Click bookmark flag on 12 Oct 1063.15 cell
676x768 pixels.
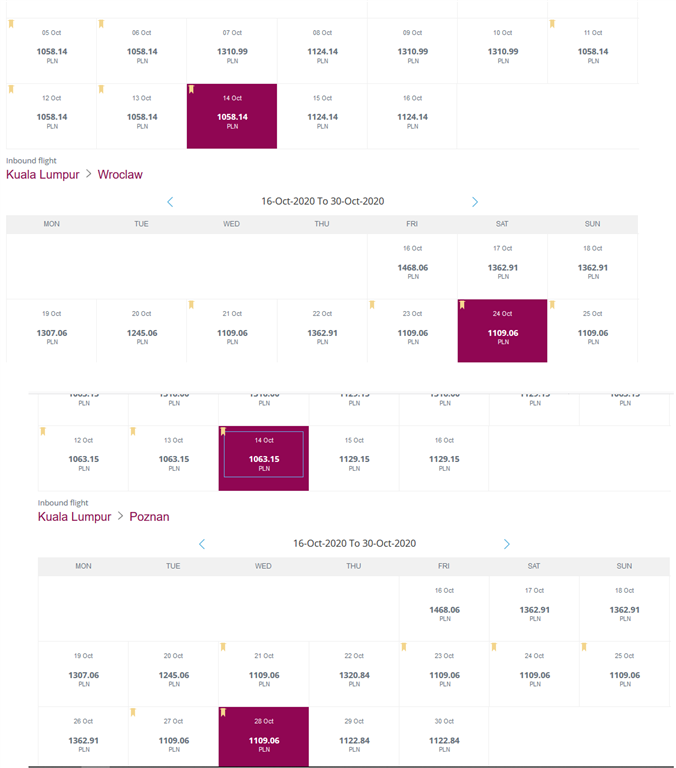[43, 432]
